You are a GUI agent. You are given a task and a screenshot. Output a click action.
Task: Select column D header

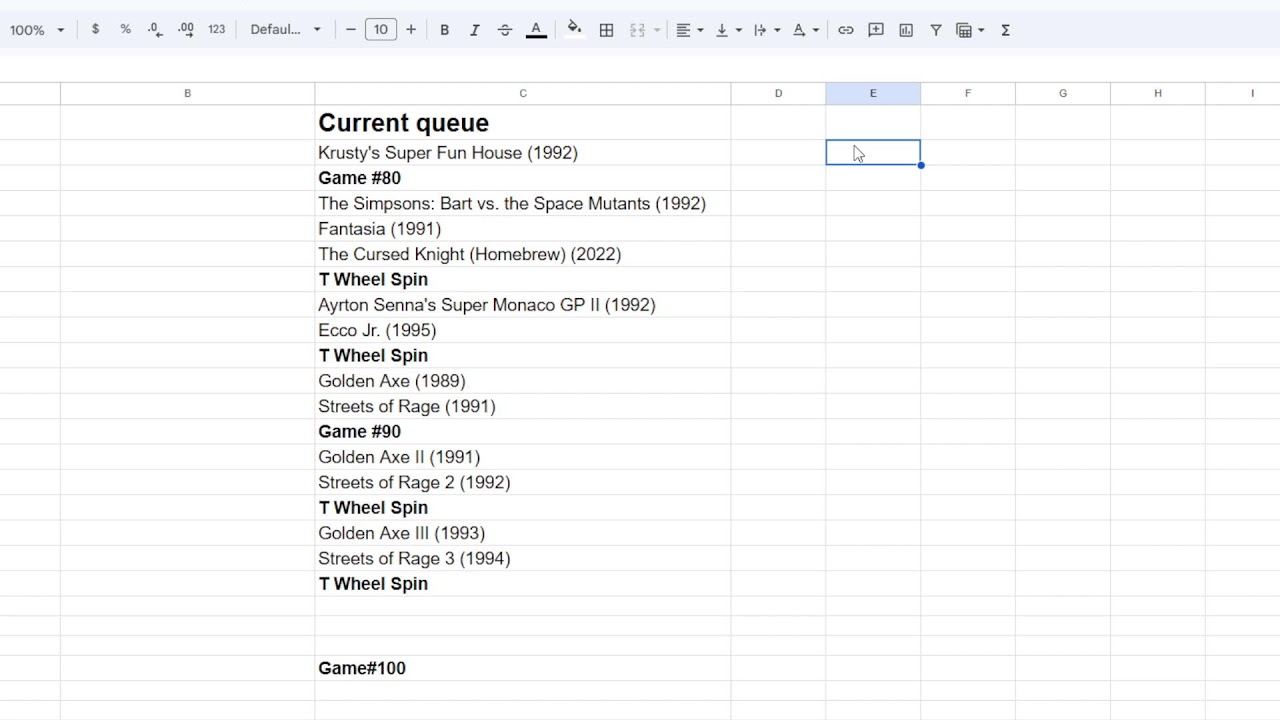click(x=778, y=93)
